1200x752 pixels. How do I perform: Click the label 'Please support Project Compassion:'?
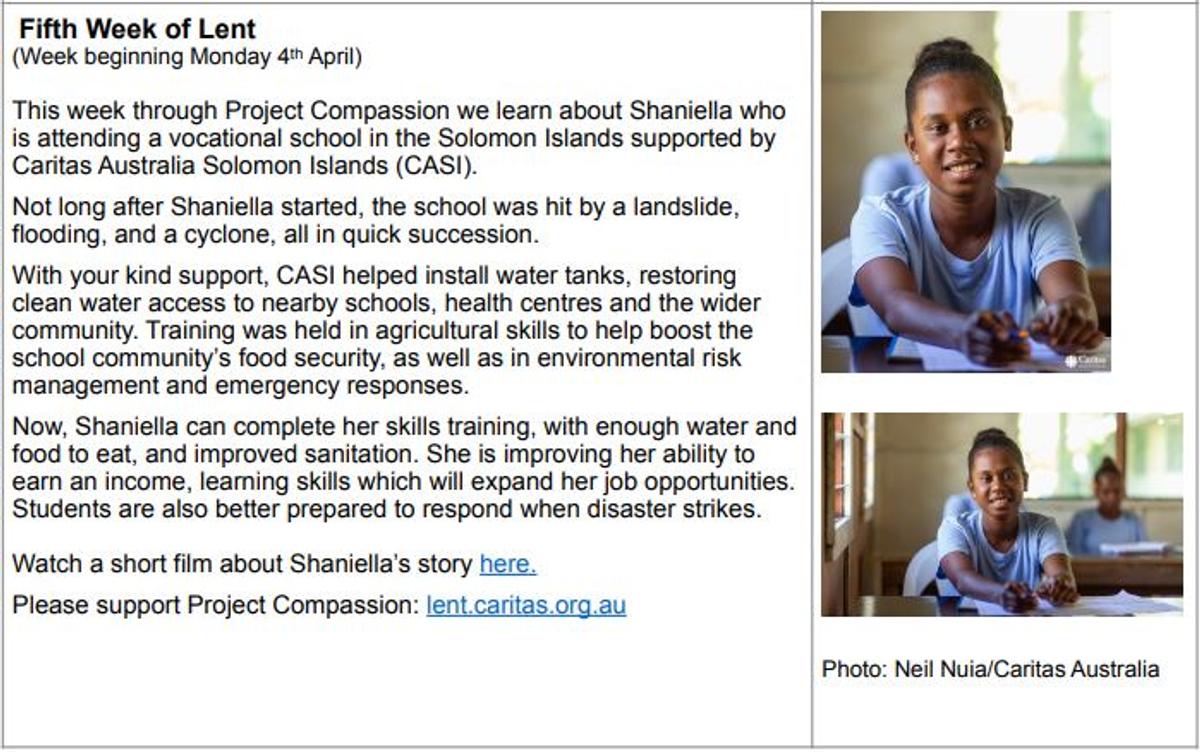(215, 606)
